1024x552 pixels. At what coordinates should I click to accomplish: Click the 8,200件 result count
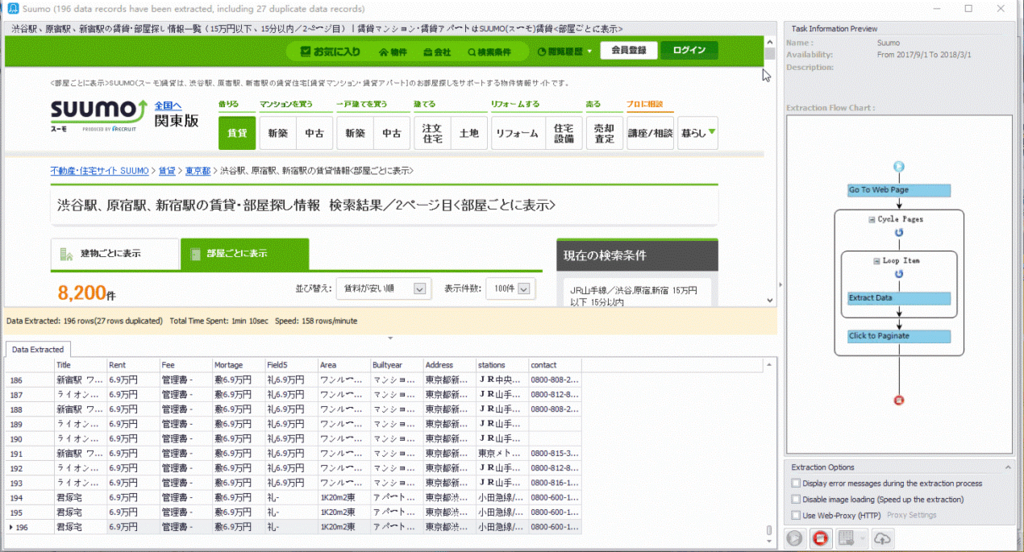tap(86, 293)
